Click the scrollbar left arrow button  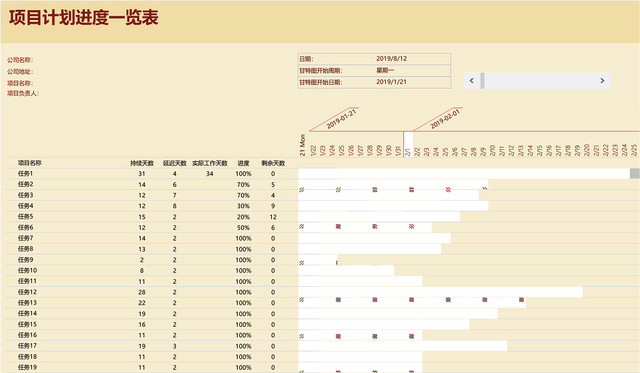(x=471, y=80)
